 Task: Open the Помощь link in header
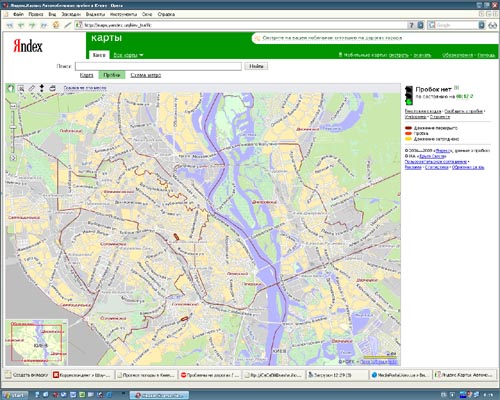click(486, 55)
